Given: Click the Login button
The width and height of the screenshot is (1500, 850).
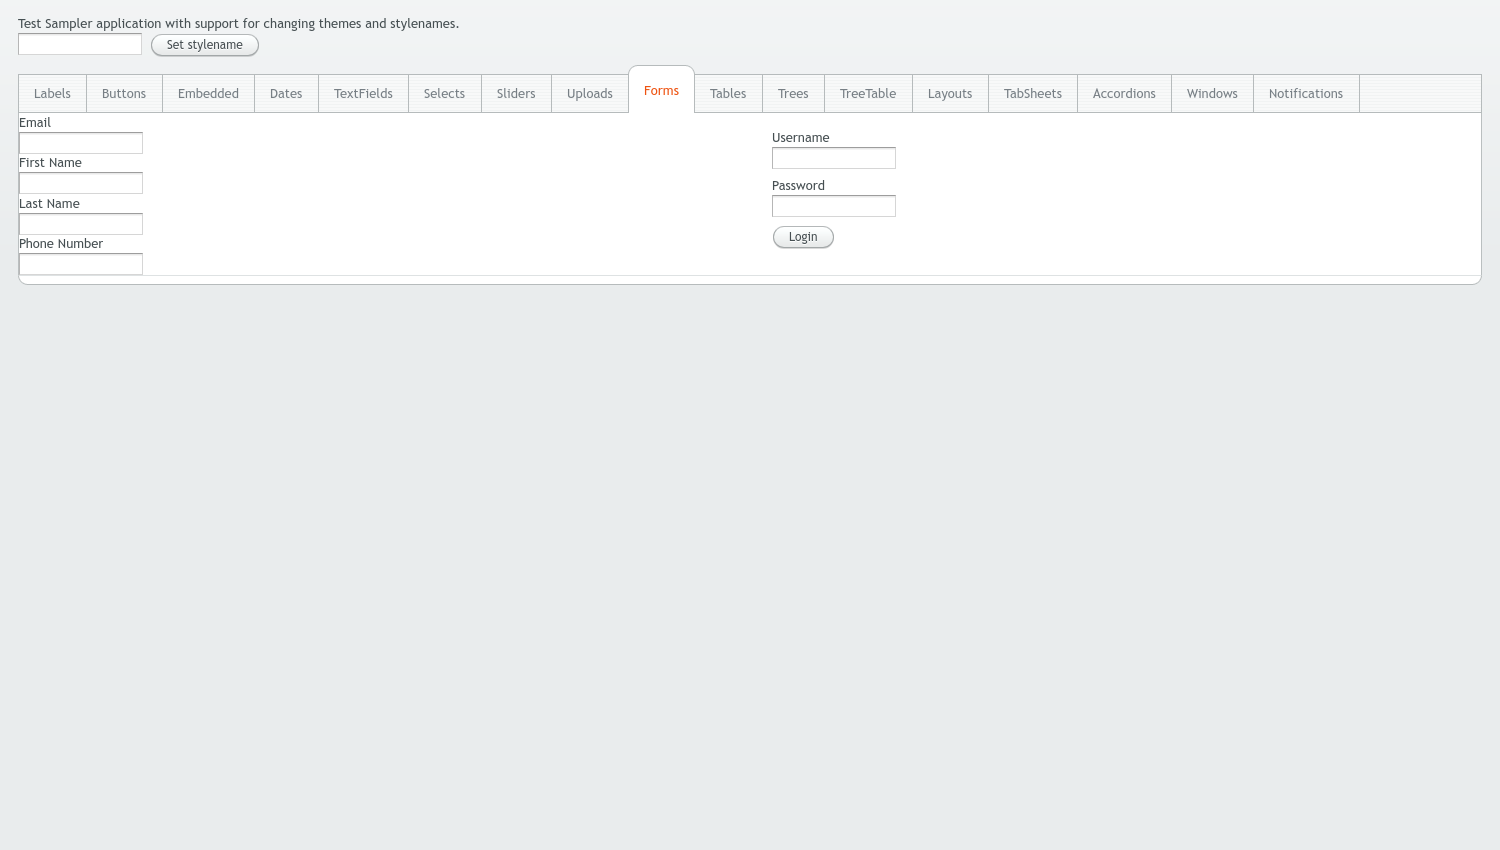Looking at the screenshot, I should pos(803,237).
